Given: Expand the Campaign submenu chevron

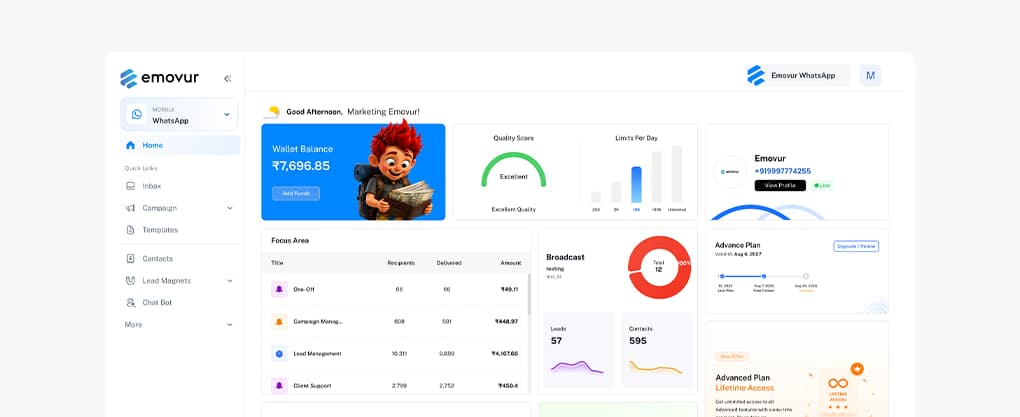Looking at the screenshot, I should (x=230, y=208).
